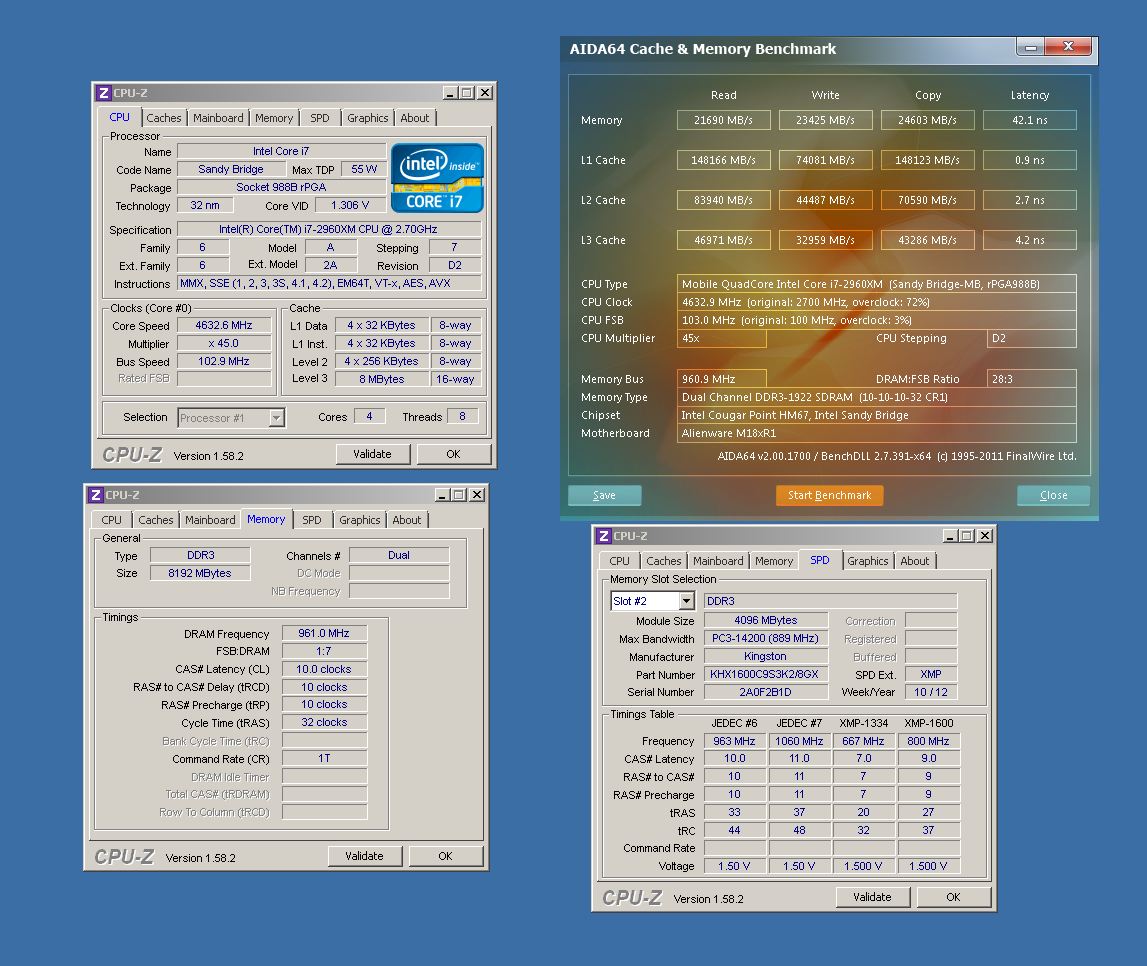Click the Manufacturer value Kingston
Screen dimensions: 1147x966
765,657
